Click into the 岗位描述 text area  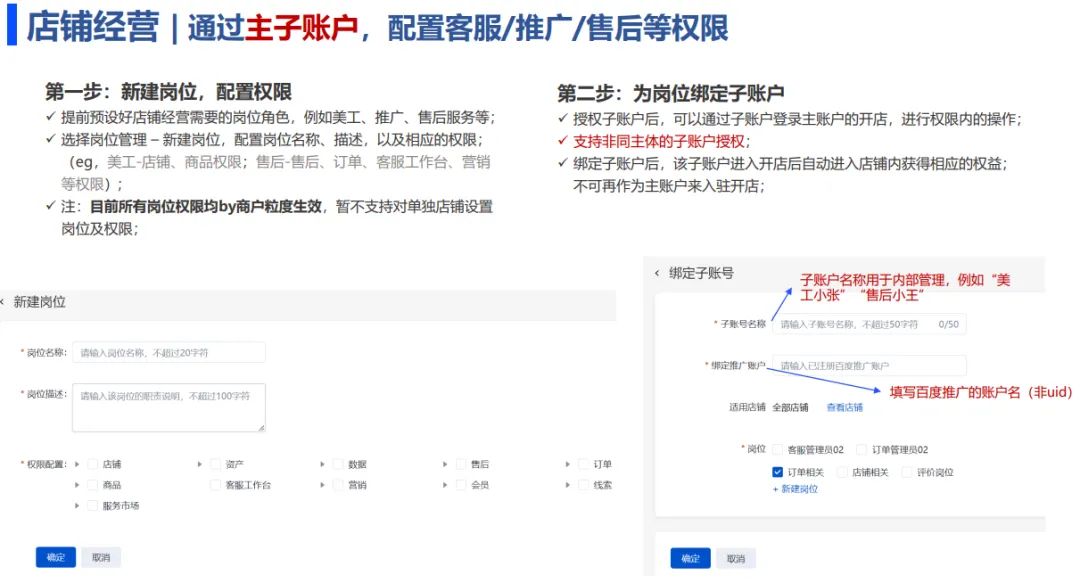click(x=168, y=407)
